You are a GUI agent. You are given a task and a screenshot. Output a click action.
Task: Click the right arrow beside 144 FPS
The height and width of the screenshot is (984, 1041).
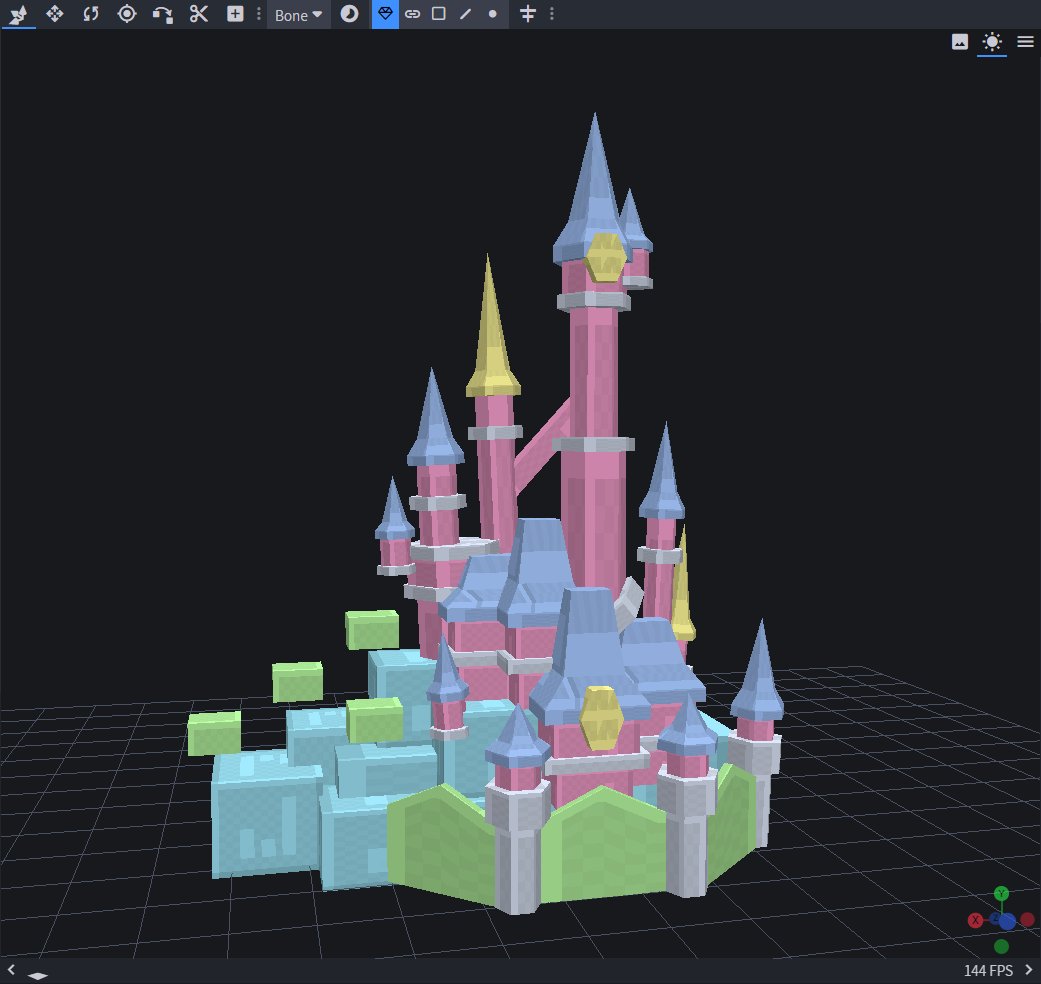[1029, 971]
